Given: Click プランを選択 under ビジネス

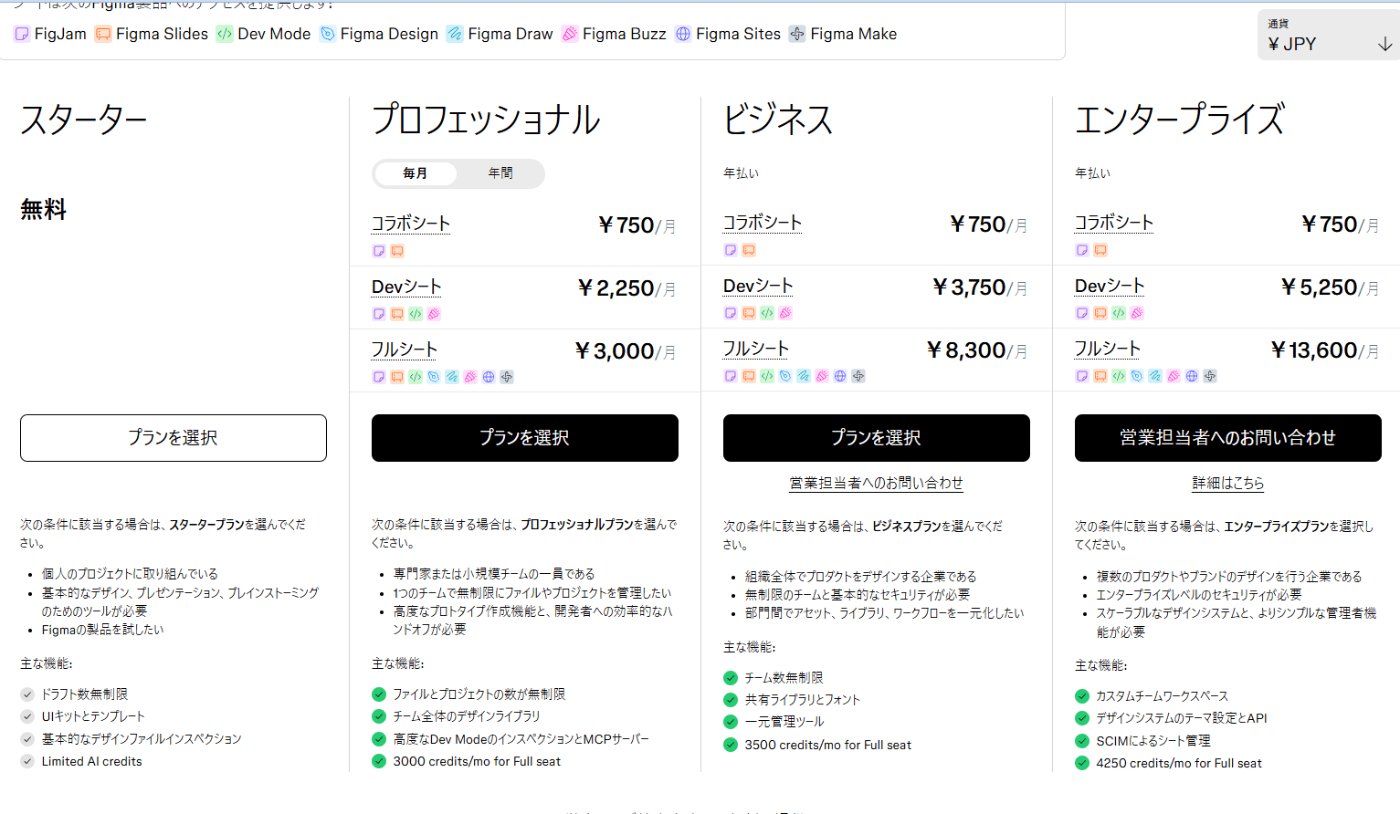Looking at the screenshot, I should (876, 438).
